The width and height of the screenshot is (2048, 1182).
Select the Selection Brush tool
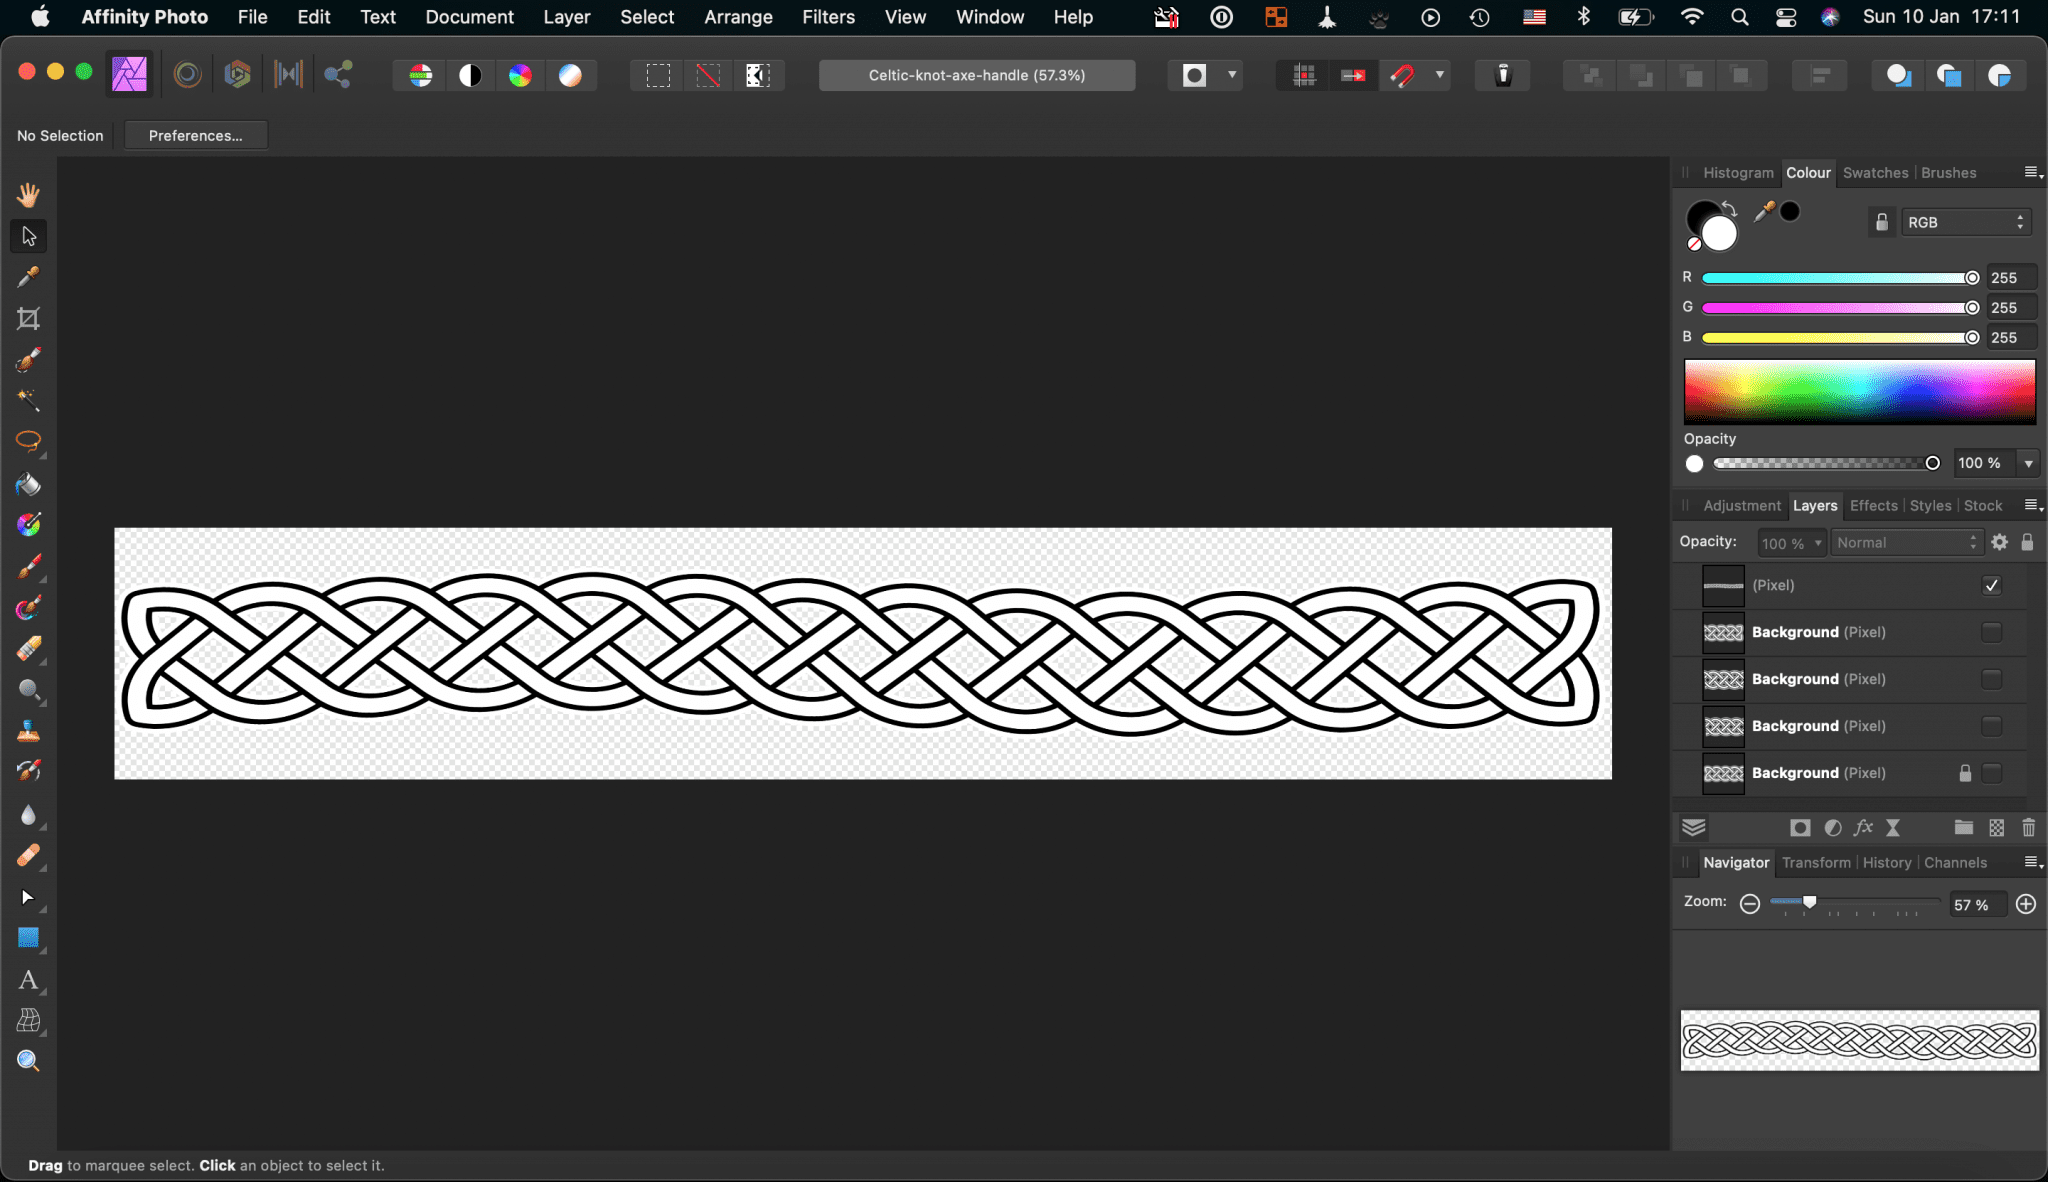coord(28,360)
